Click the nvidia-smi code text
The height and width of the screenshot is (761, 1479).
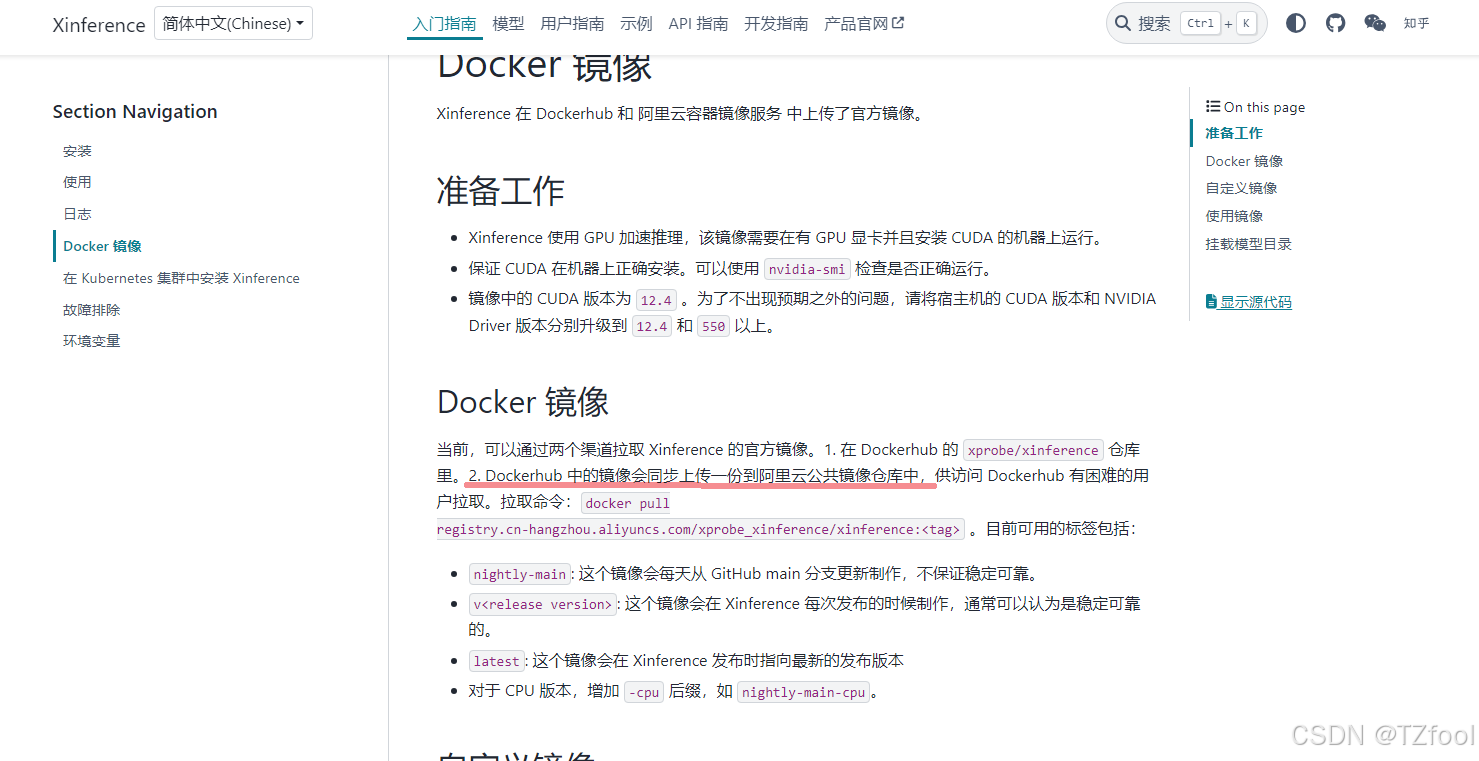[807, 269]
